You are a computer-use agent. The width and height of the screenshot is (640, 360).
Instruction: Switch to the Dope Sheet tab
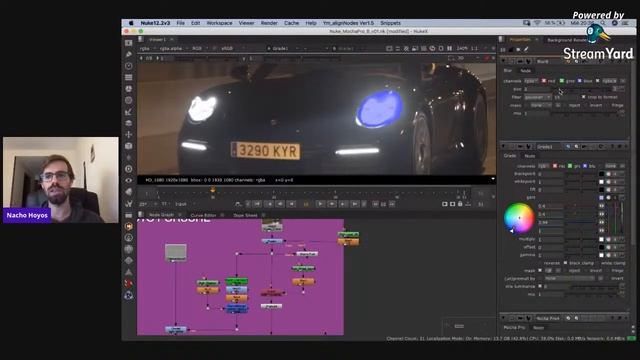coord(245,215)
